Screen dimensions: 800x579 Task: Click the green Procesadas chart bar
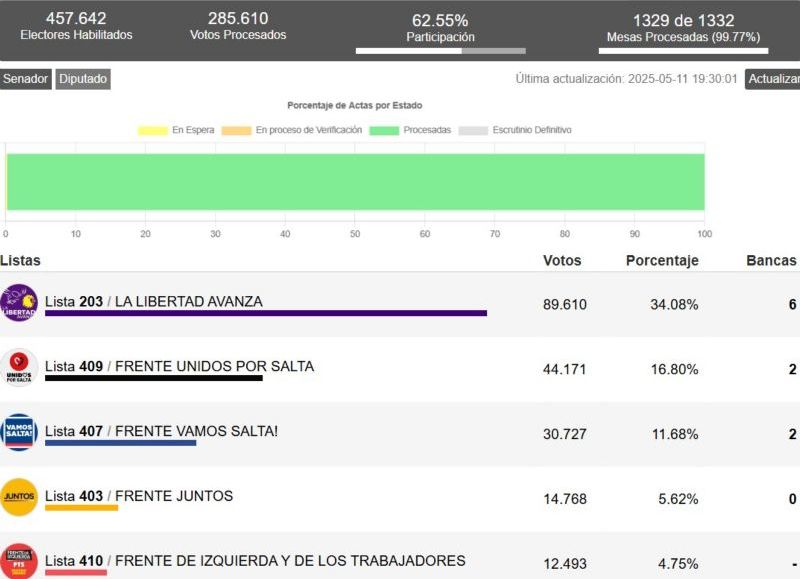coord(355,182)
